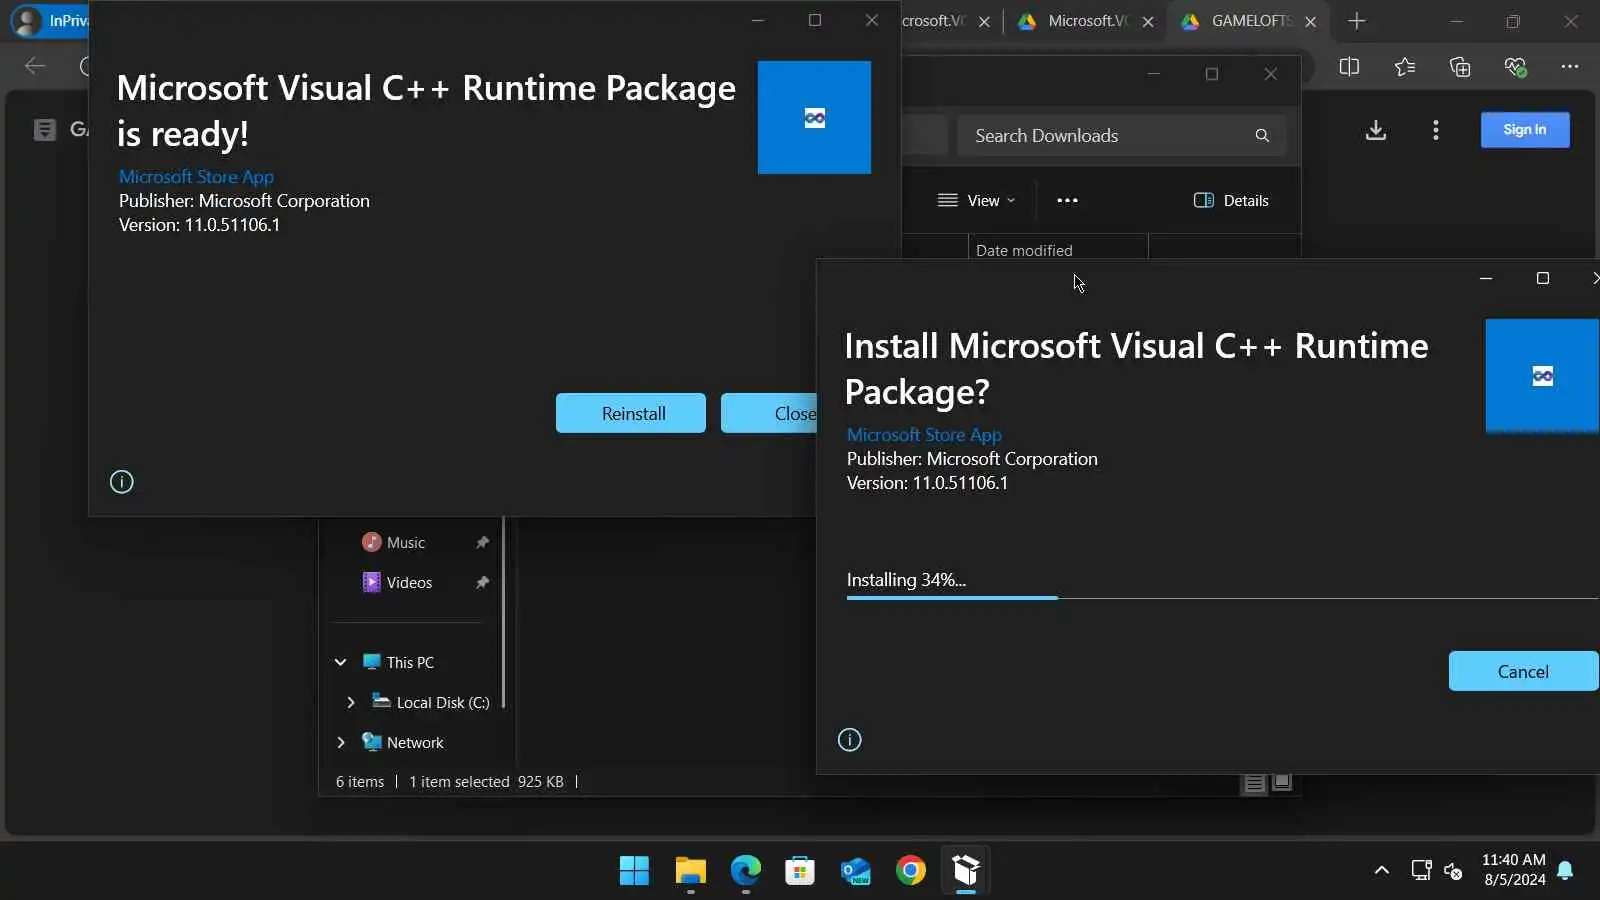Expand the Local Disk (C:) node
Image resolution: width=1600 pixels, height=900 pixels.
click(350, 702)
